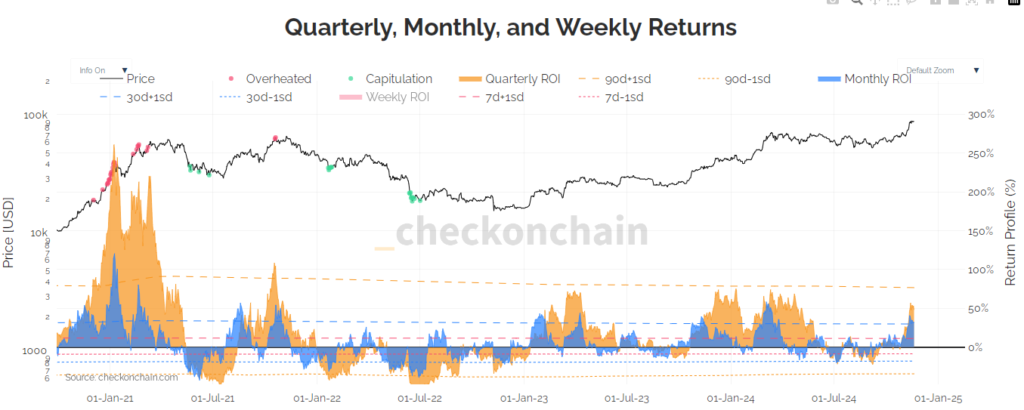Open the Default Zoom dropdown
Viewport: 1024px width, 410px height.
940,71
